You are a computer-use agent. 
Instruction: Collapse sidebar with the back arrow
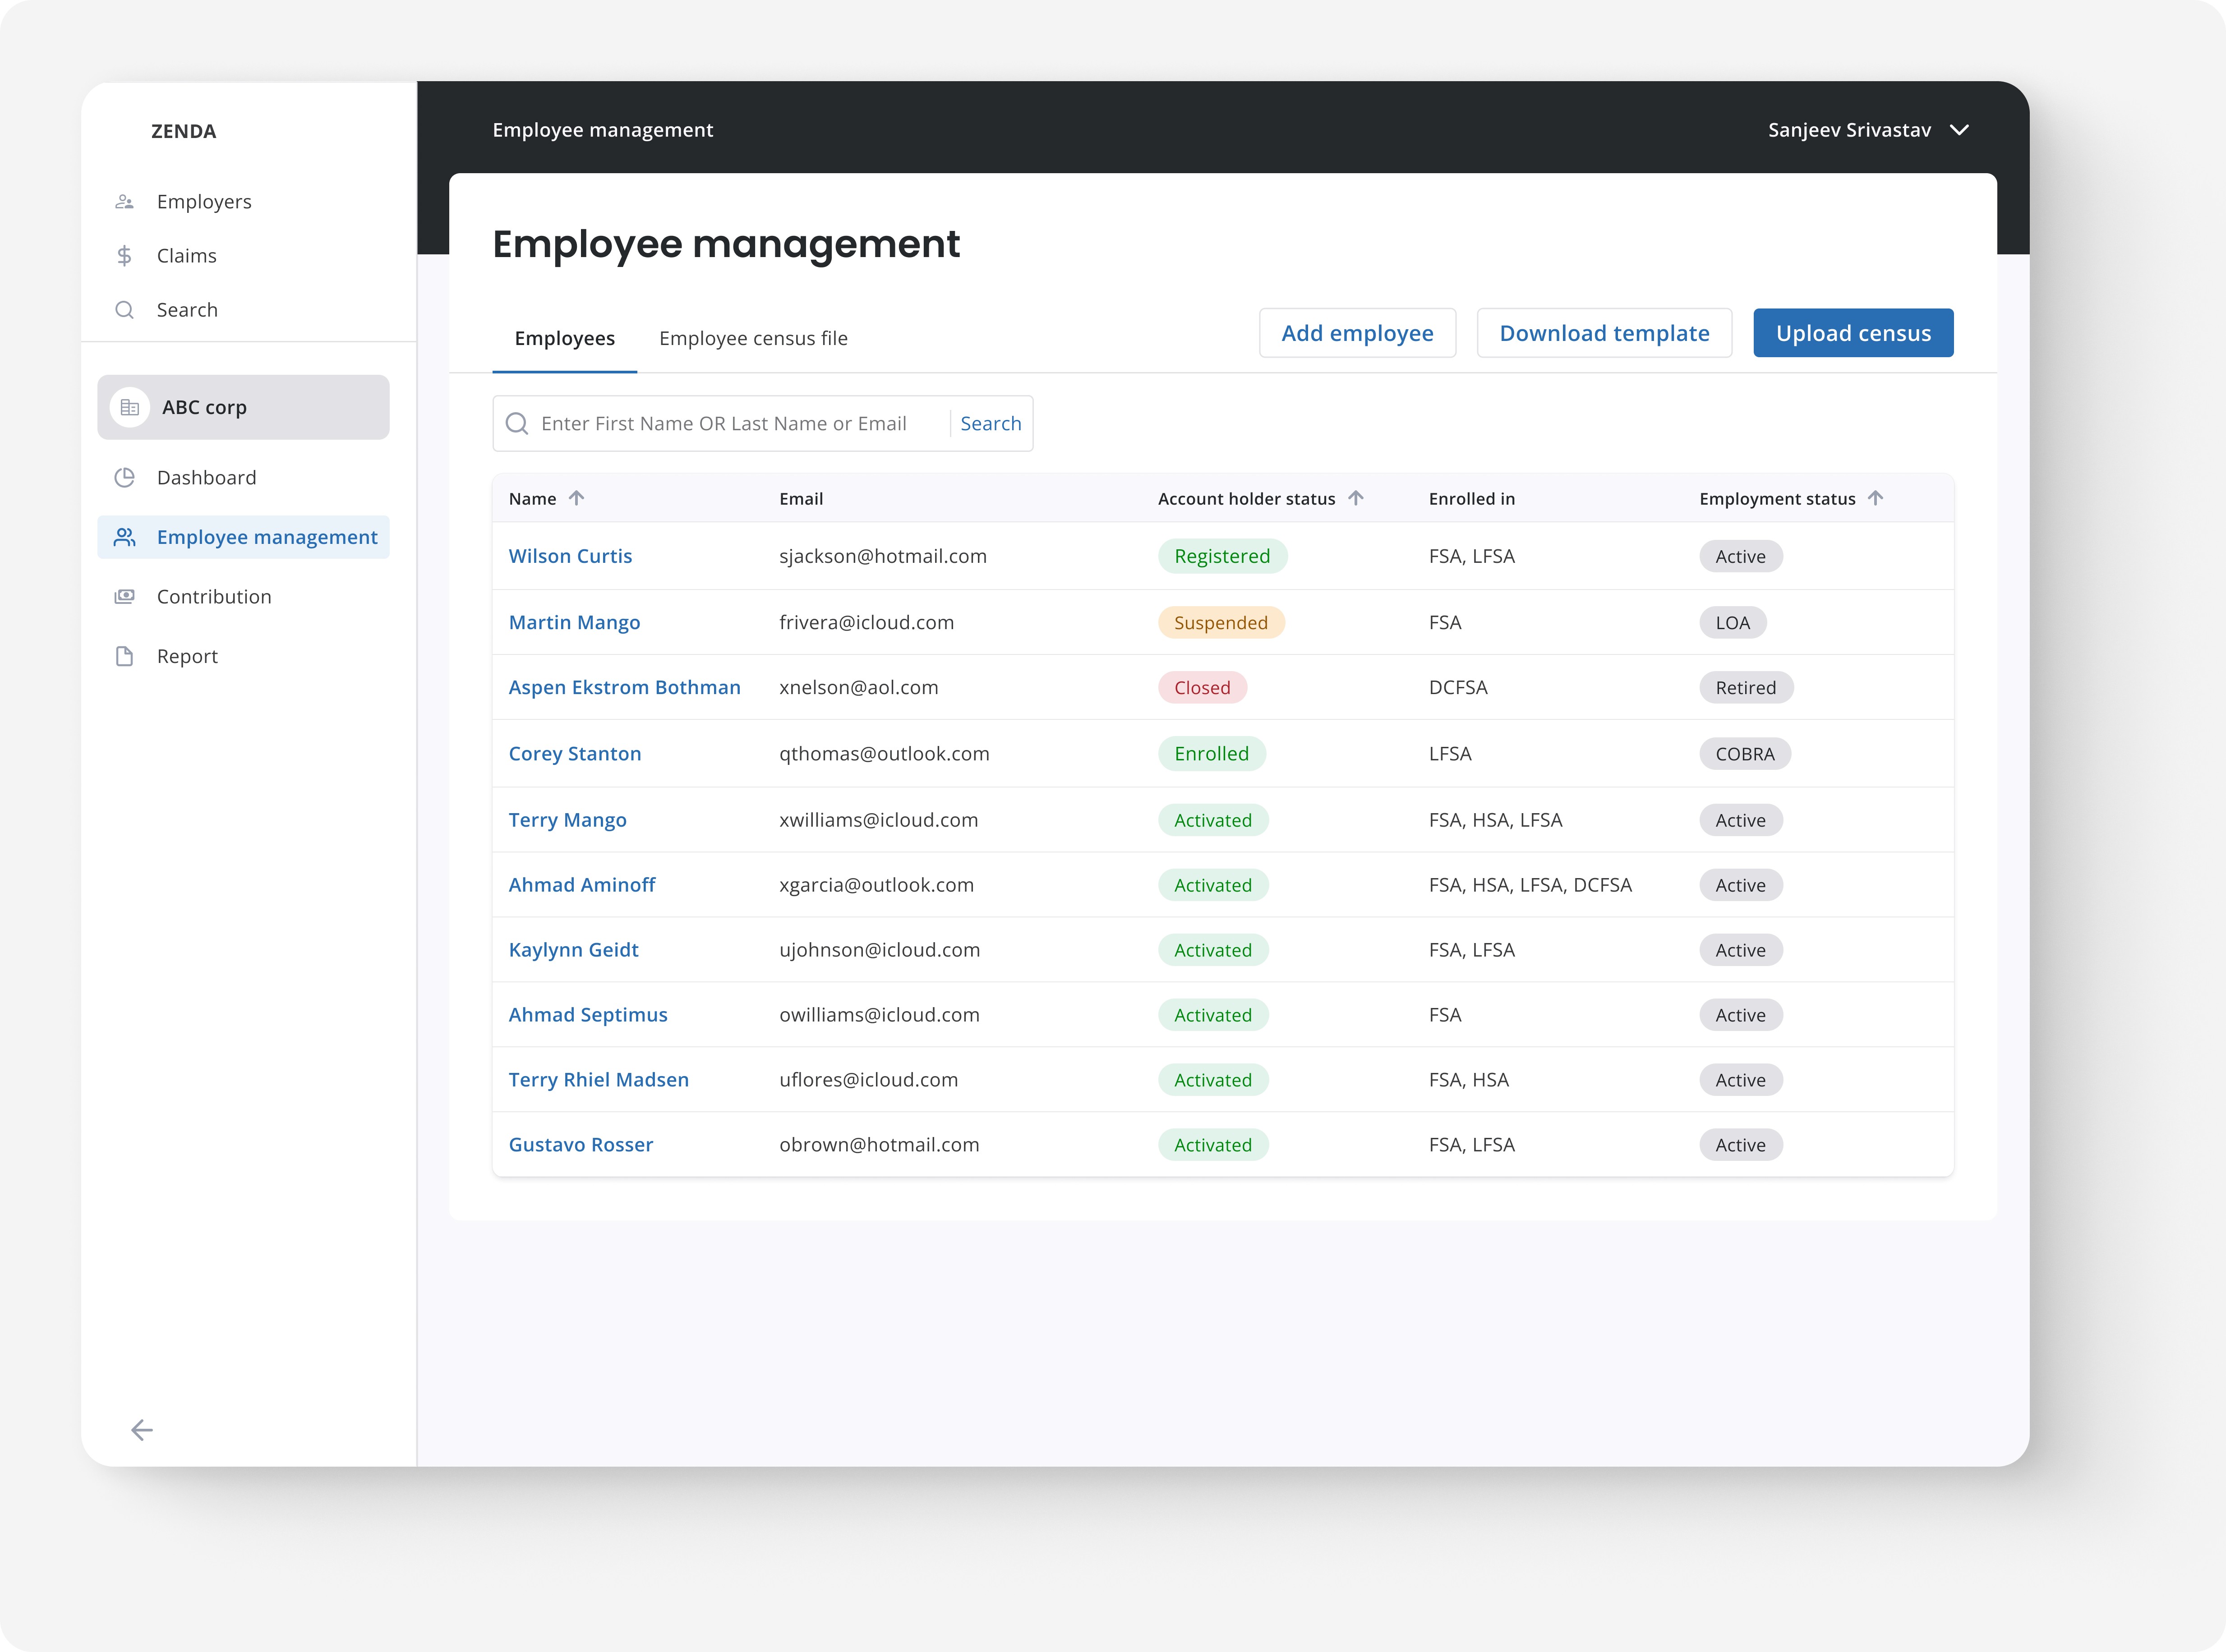pos(142,1430)
